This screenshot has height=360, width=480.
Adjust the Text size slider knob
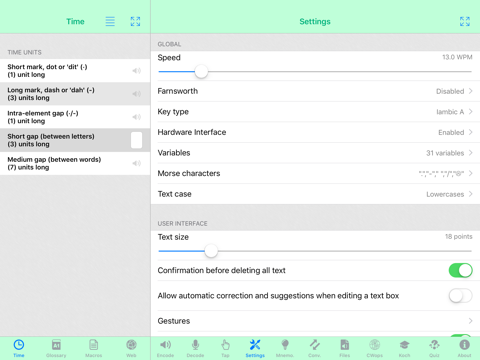211,251
